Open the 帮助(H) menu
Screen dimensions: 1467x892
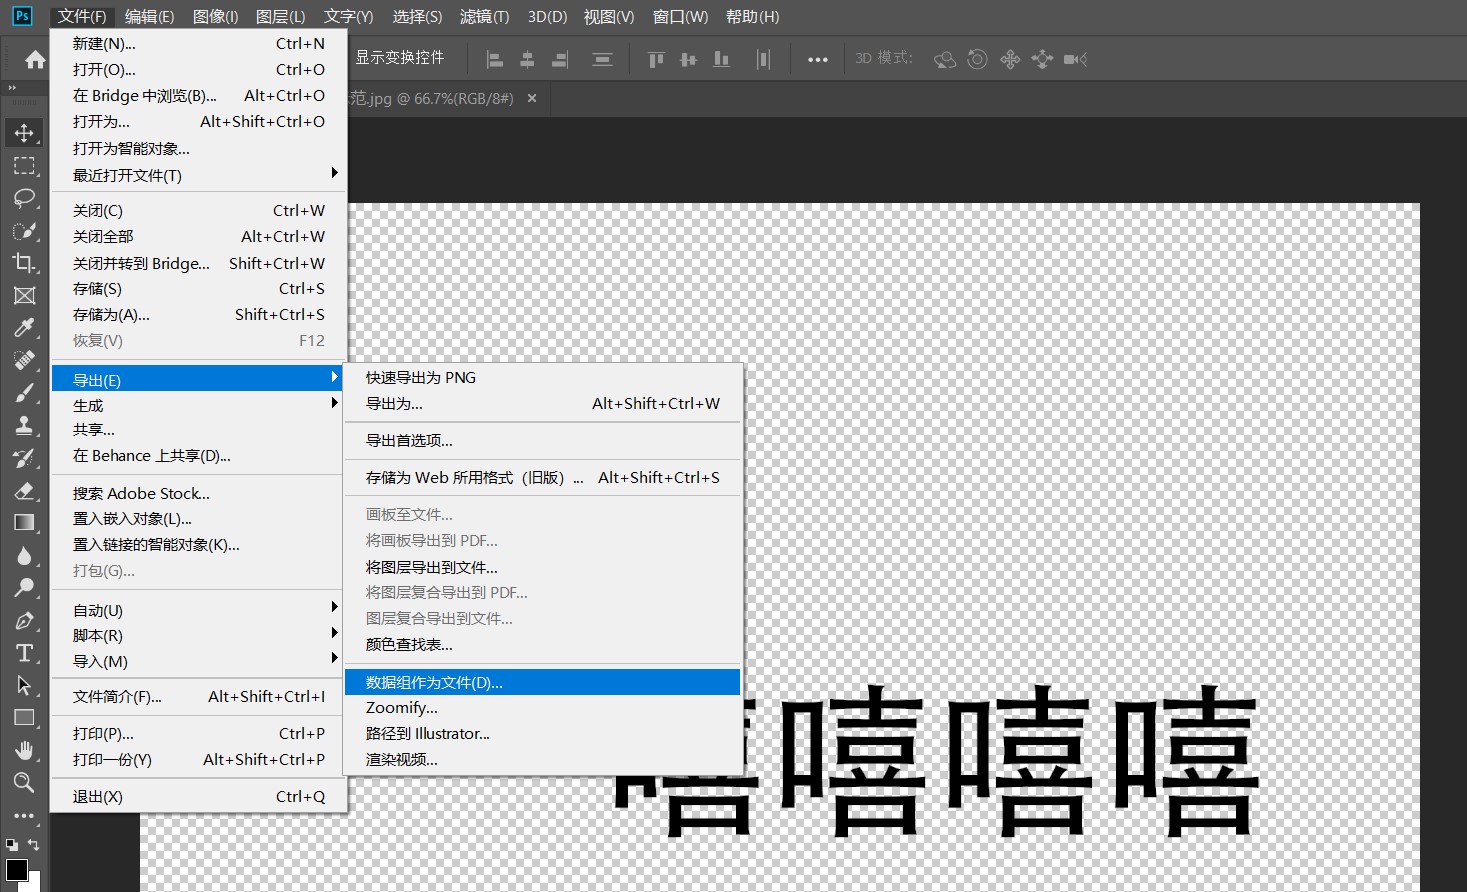752,16
